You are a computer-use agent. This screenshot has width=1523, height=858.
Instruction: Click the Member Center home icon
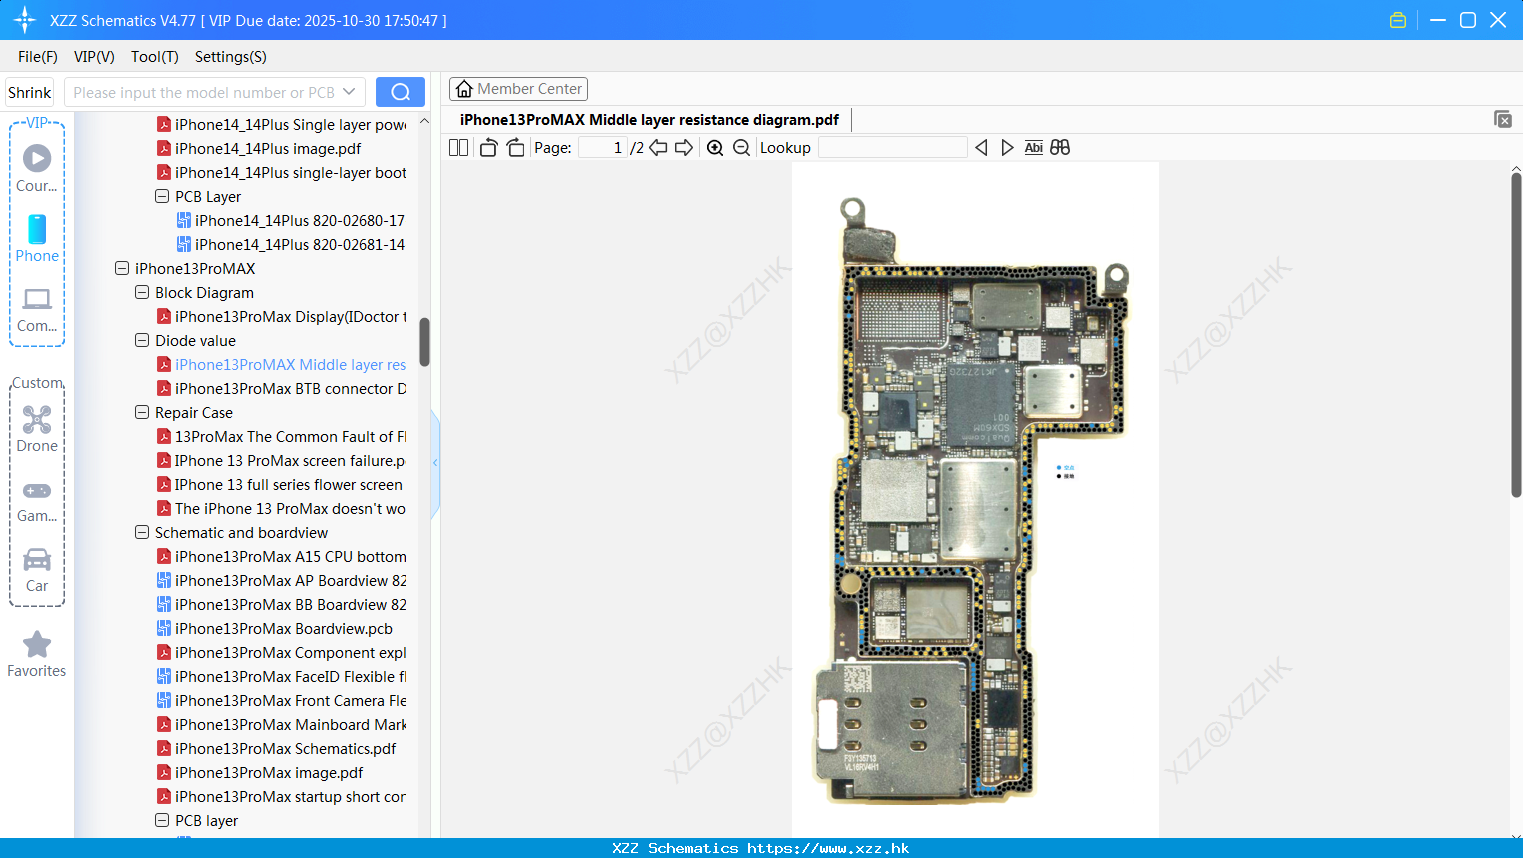pos(464,89)
